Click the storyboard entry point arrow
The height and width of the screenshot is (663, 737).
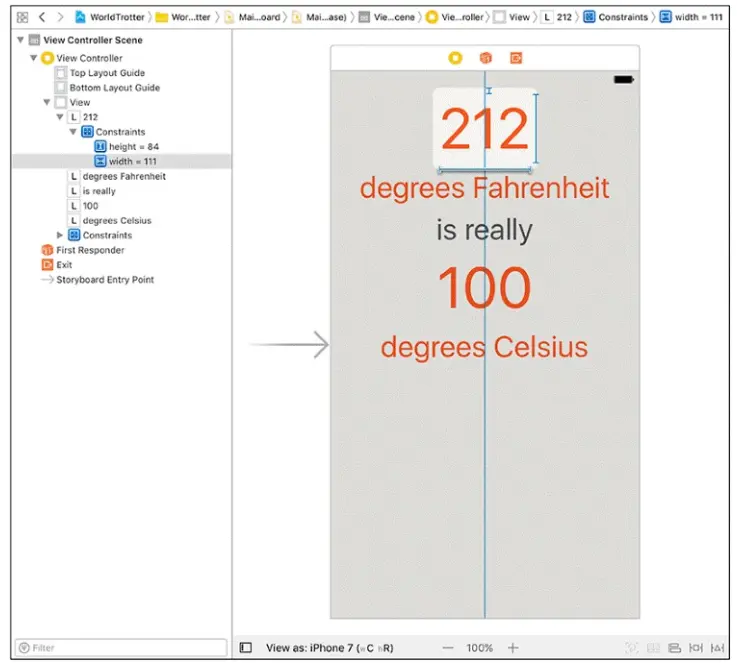(289, 344)
